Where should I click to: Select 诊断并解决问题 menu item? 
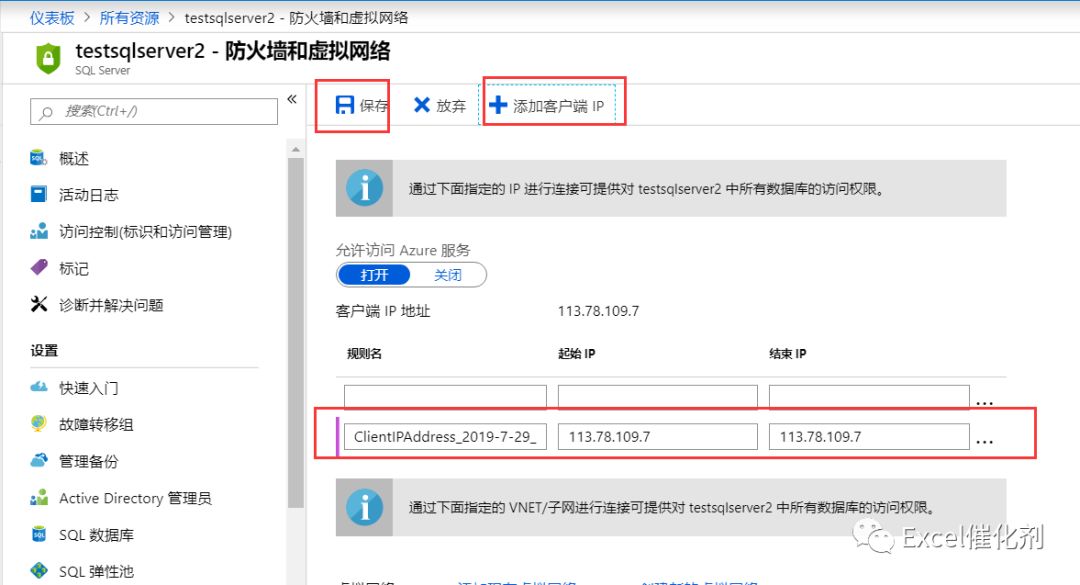[x=111, y=305]
